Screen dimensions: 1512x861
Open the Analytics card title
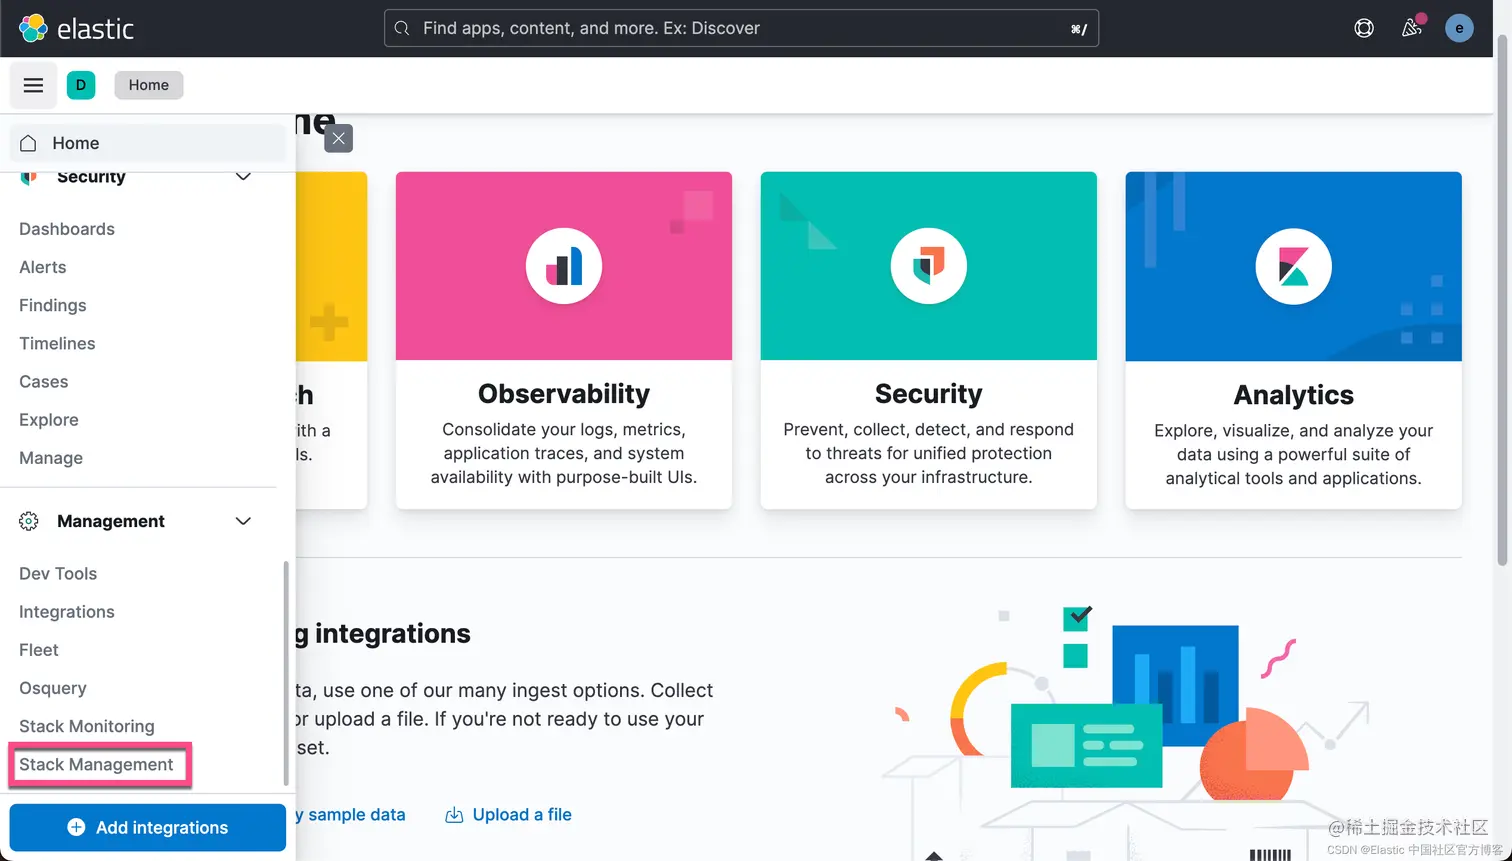1294,395
